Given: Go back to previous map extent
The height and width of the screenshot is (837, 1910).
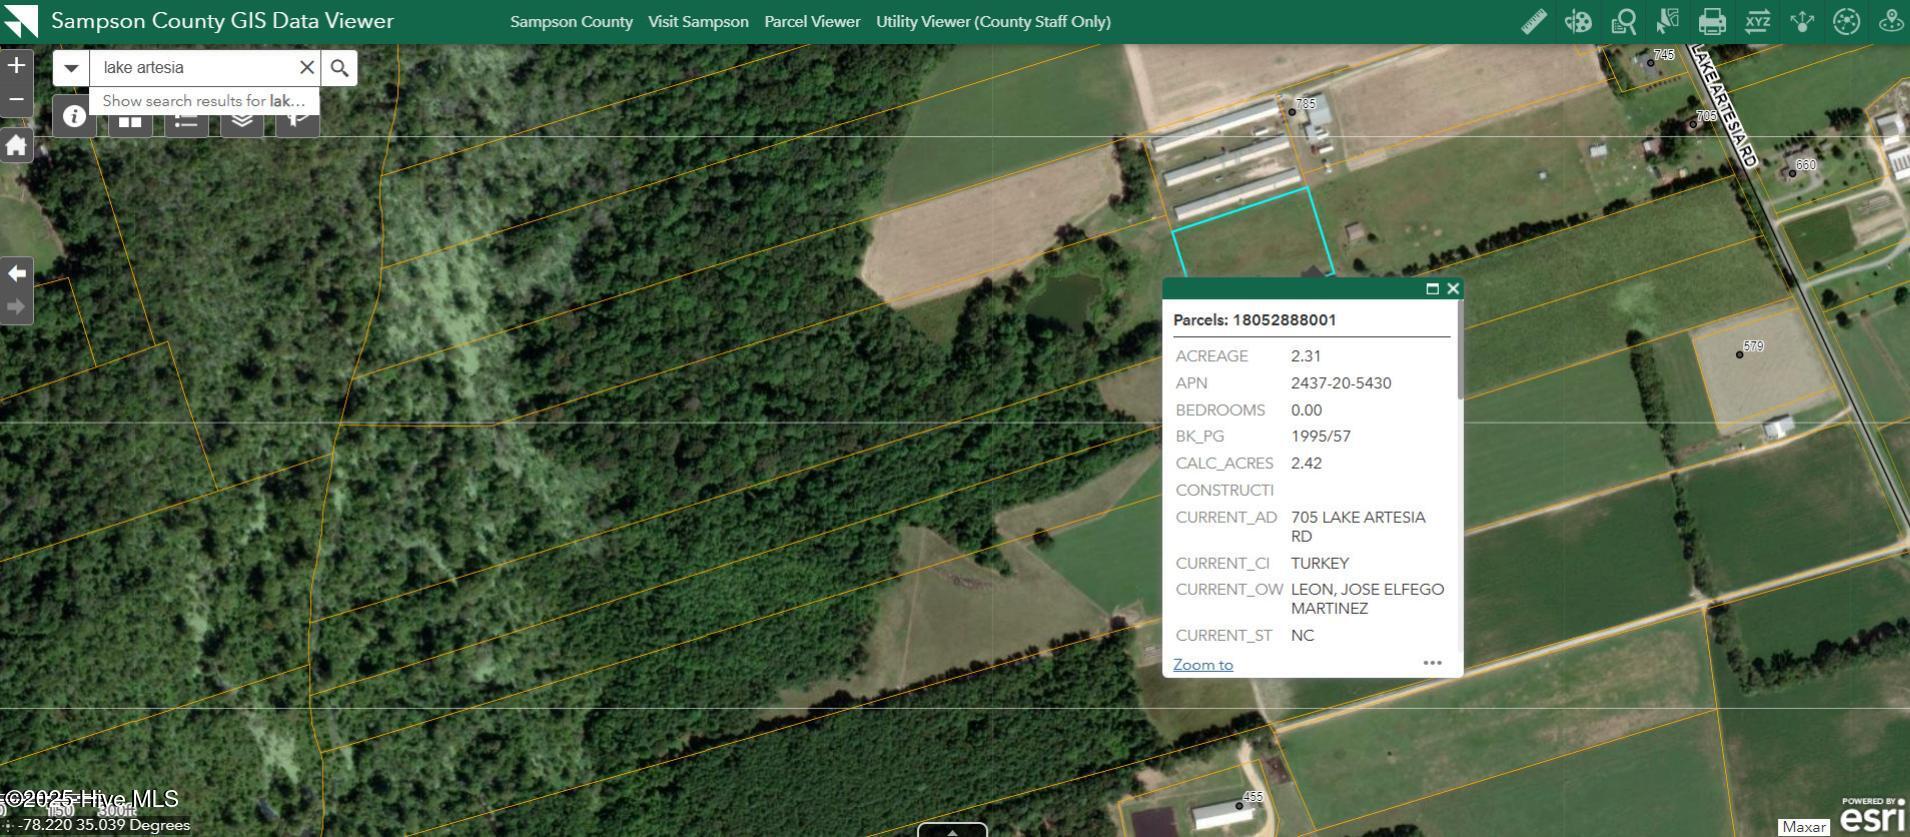Looking at the screenshot, I should coord(16,273).
